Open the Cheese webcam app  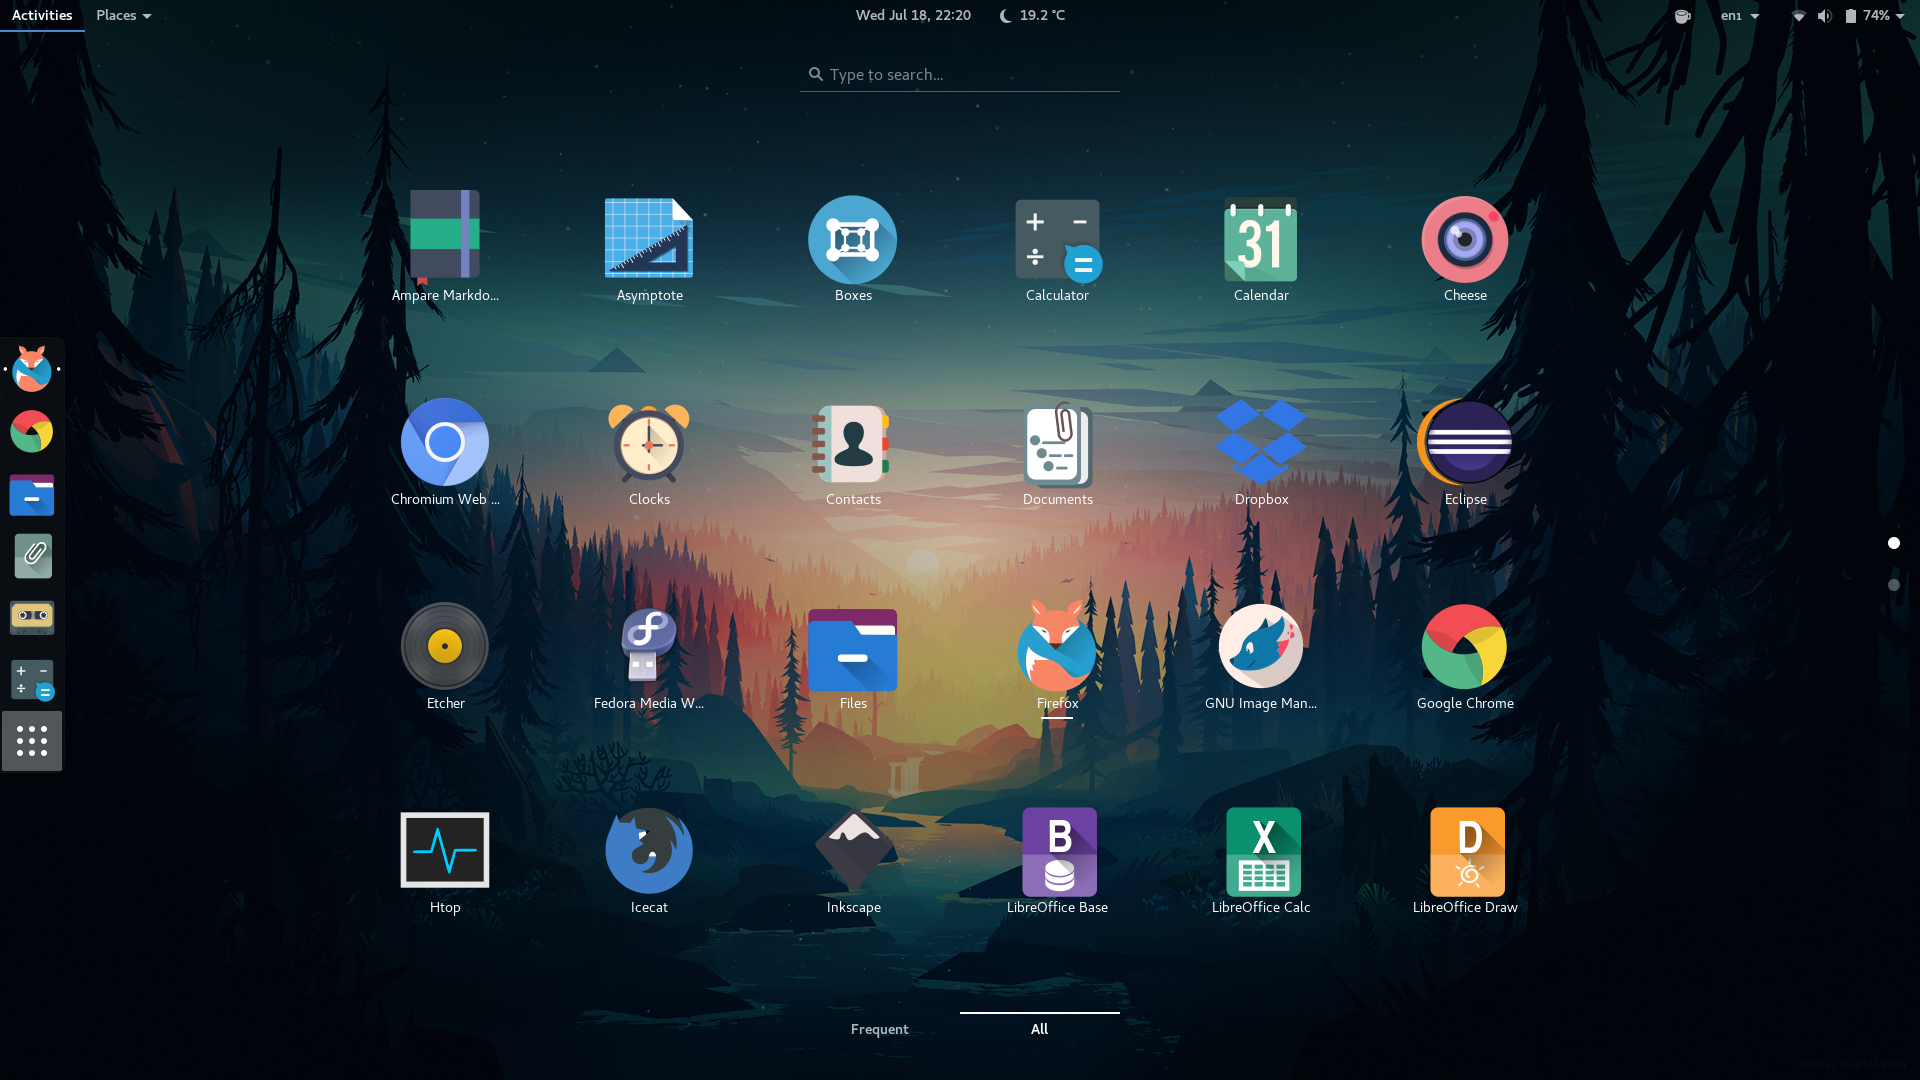click(x=1465, y=240)
